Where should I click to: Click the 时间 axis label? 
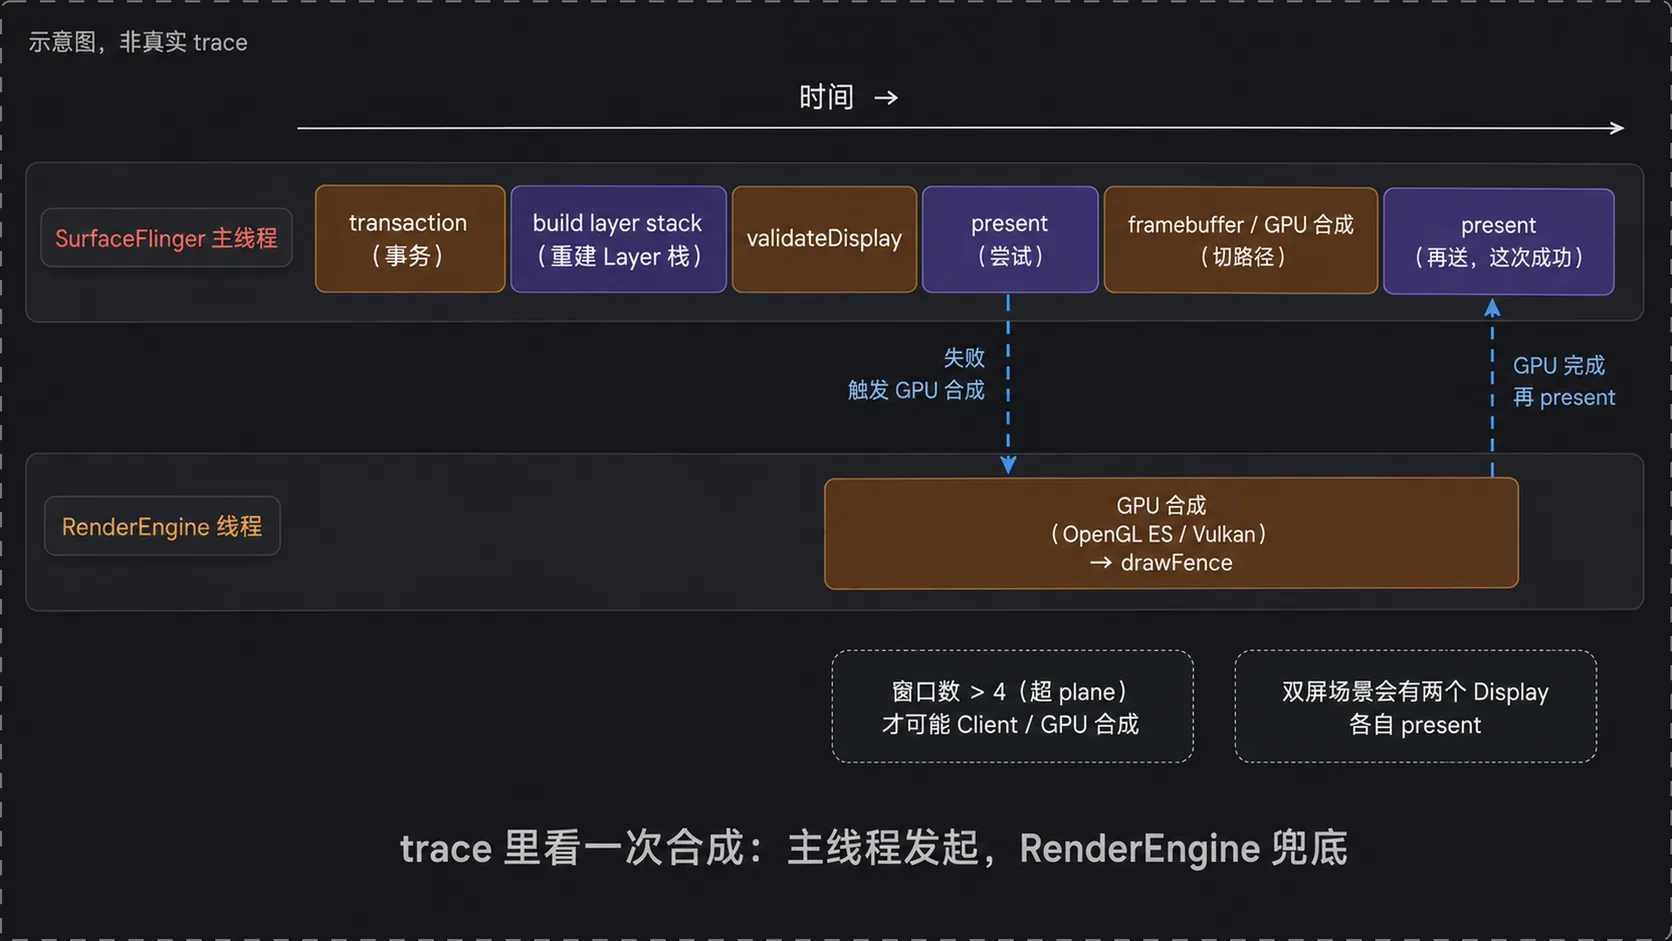[x=848, y=97]
